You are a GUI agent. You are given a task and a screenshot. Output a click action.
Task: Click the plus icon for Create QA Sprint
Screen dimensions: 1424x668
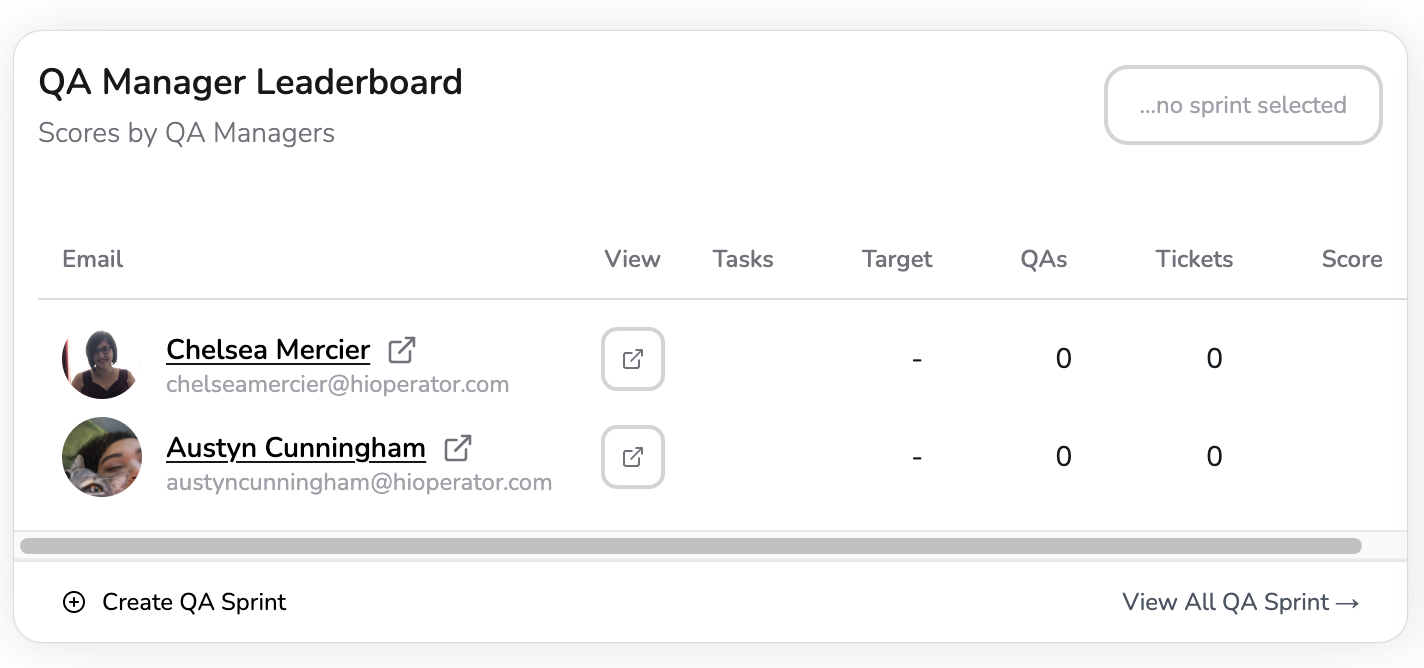pos(74,602)
